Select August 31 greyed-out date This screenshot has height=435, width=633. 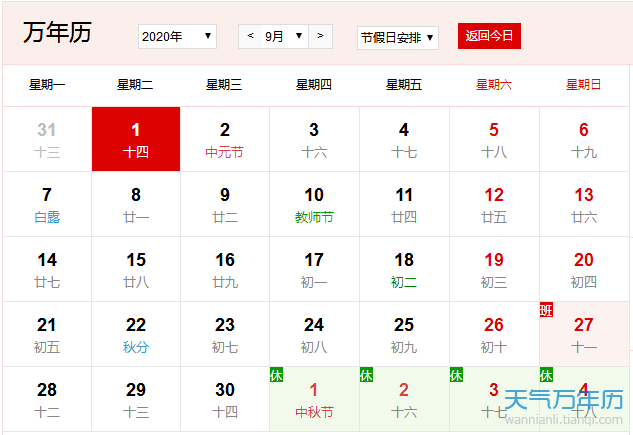[47, 139]
